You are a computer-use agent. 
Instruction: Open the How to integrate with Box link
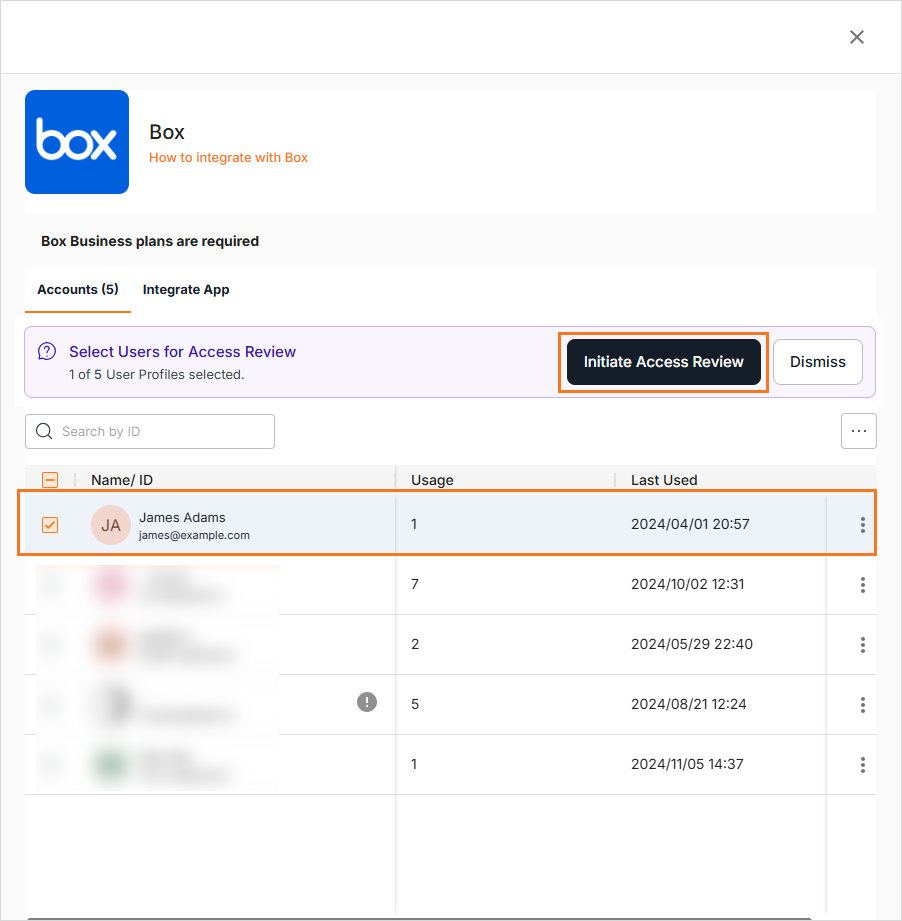tap(228, 157)
